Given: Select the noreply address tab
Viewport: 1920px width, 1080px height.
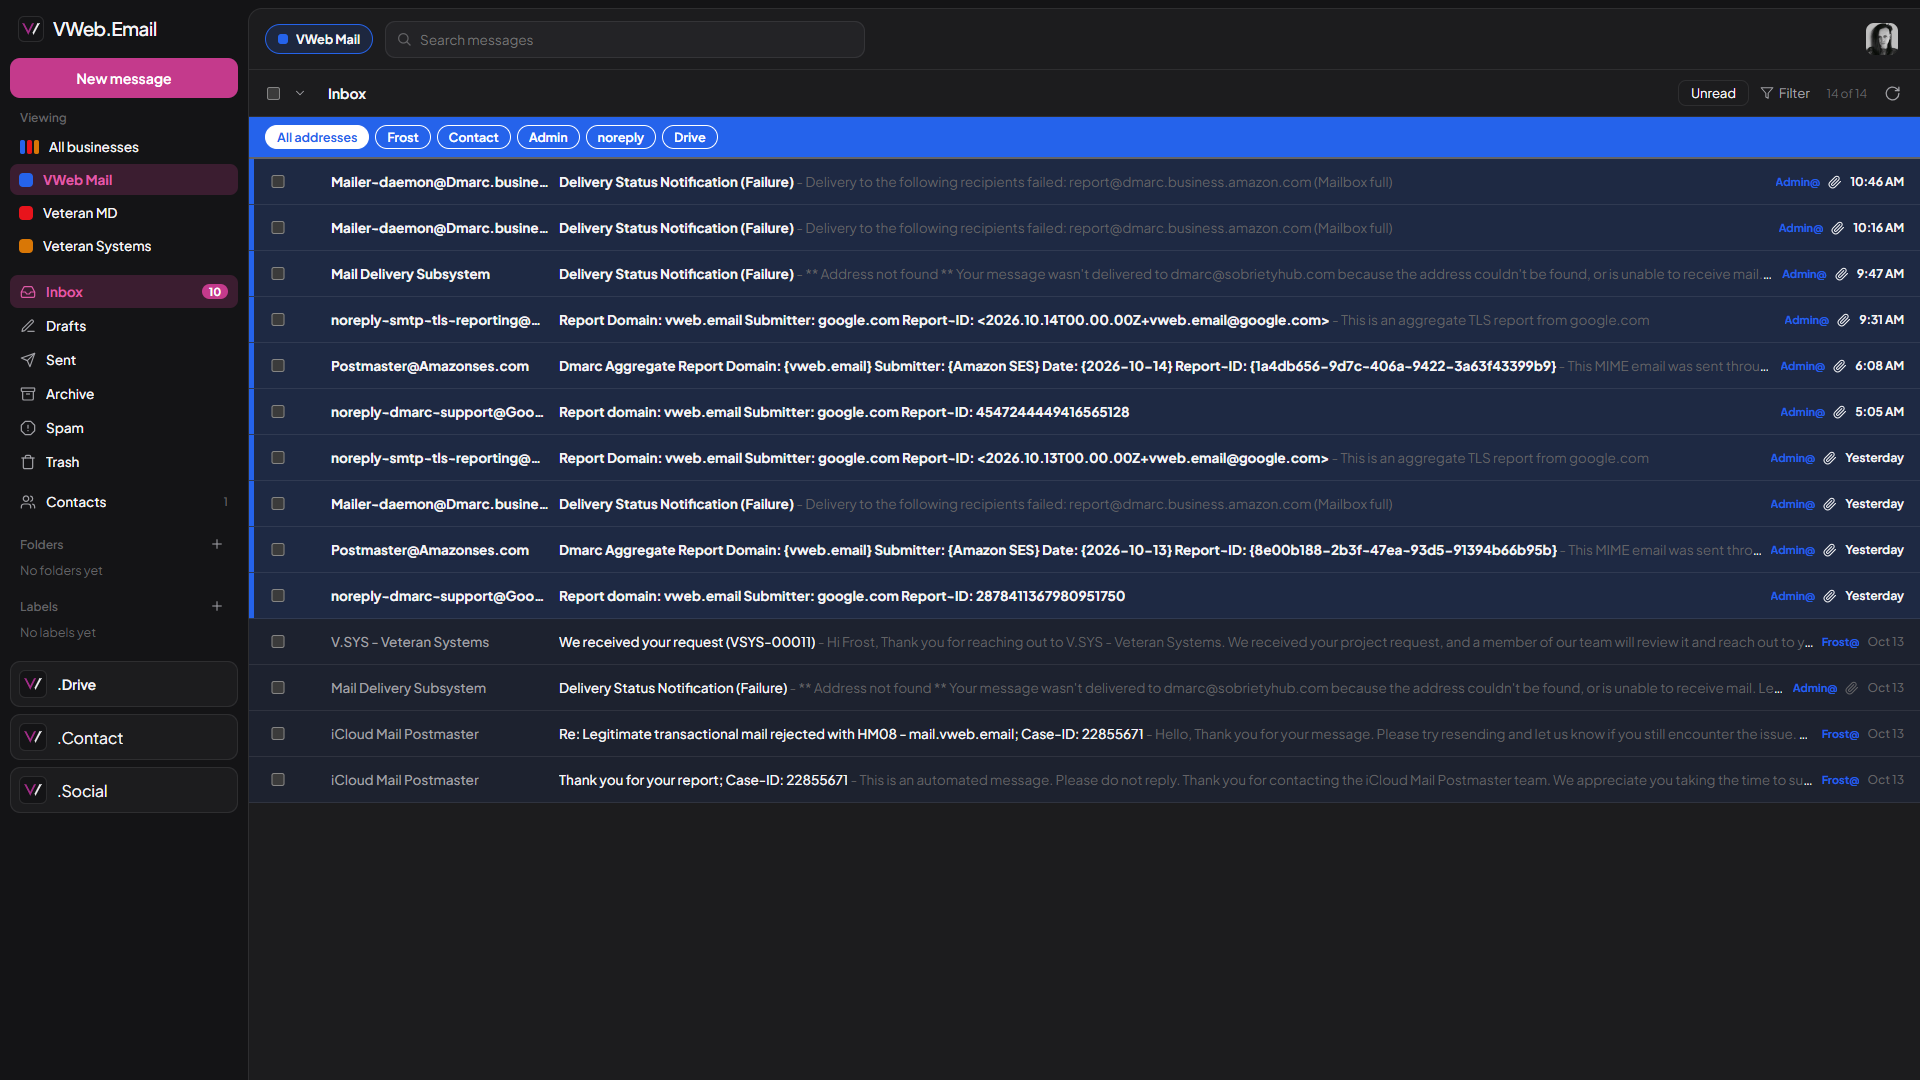Looking at the screenshot, I should pyautogui.click(x=620, y=137).
